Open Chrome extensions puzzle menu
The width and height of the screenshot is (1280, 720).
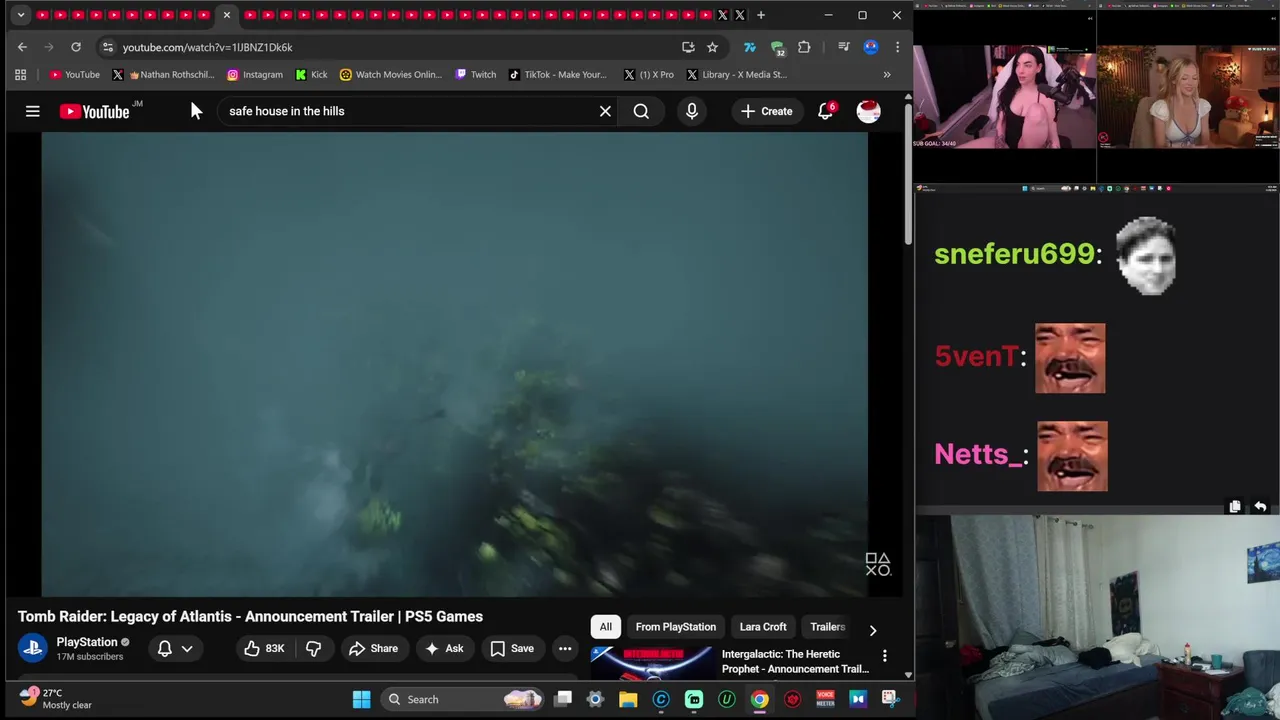pos(804,47)
